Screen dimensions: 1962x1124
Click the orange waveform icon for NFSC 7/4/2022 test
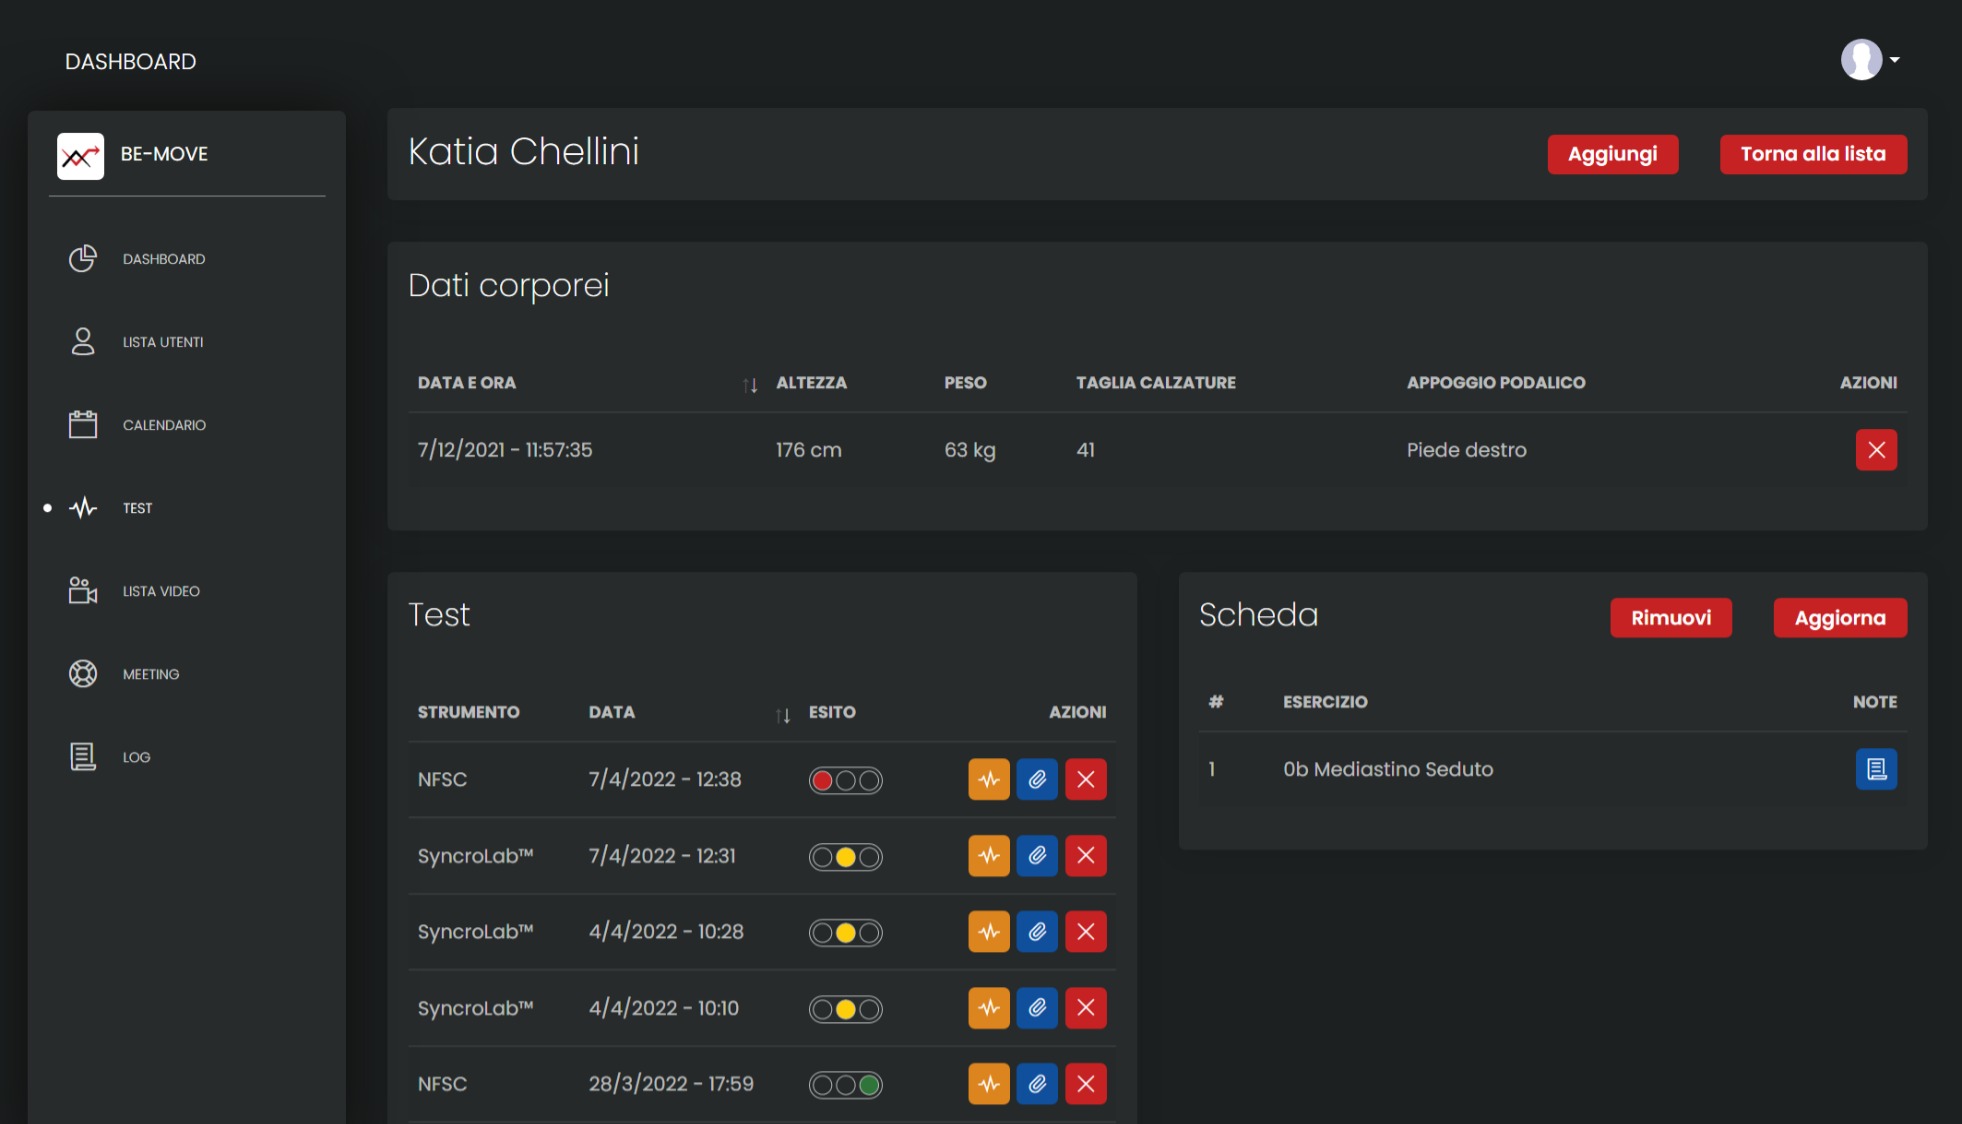click(988, 779)
